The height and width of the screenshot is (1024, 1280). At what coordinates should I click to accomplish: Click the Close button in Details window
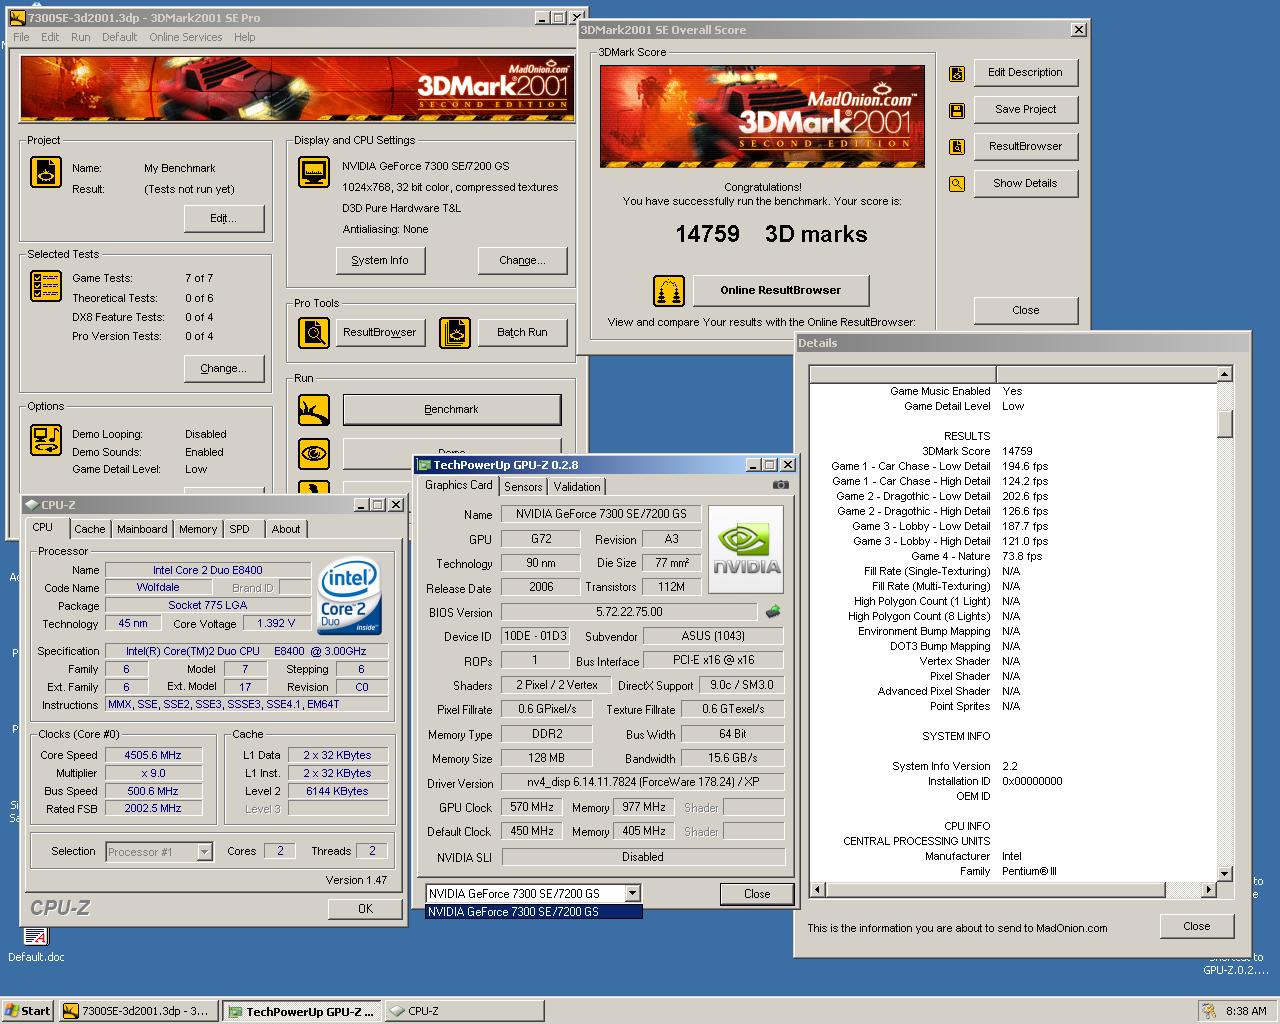tap(1196, 926)
